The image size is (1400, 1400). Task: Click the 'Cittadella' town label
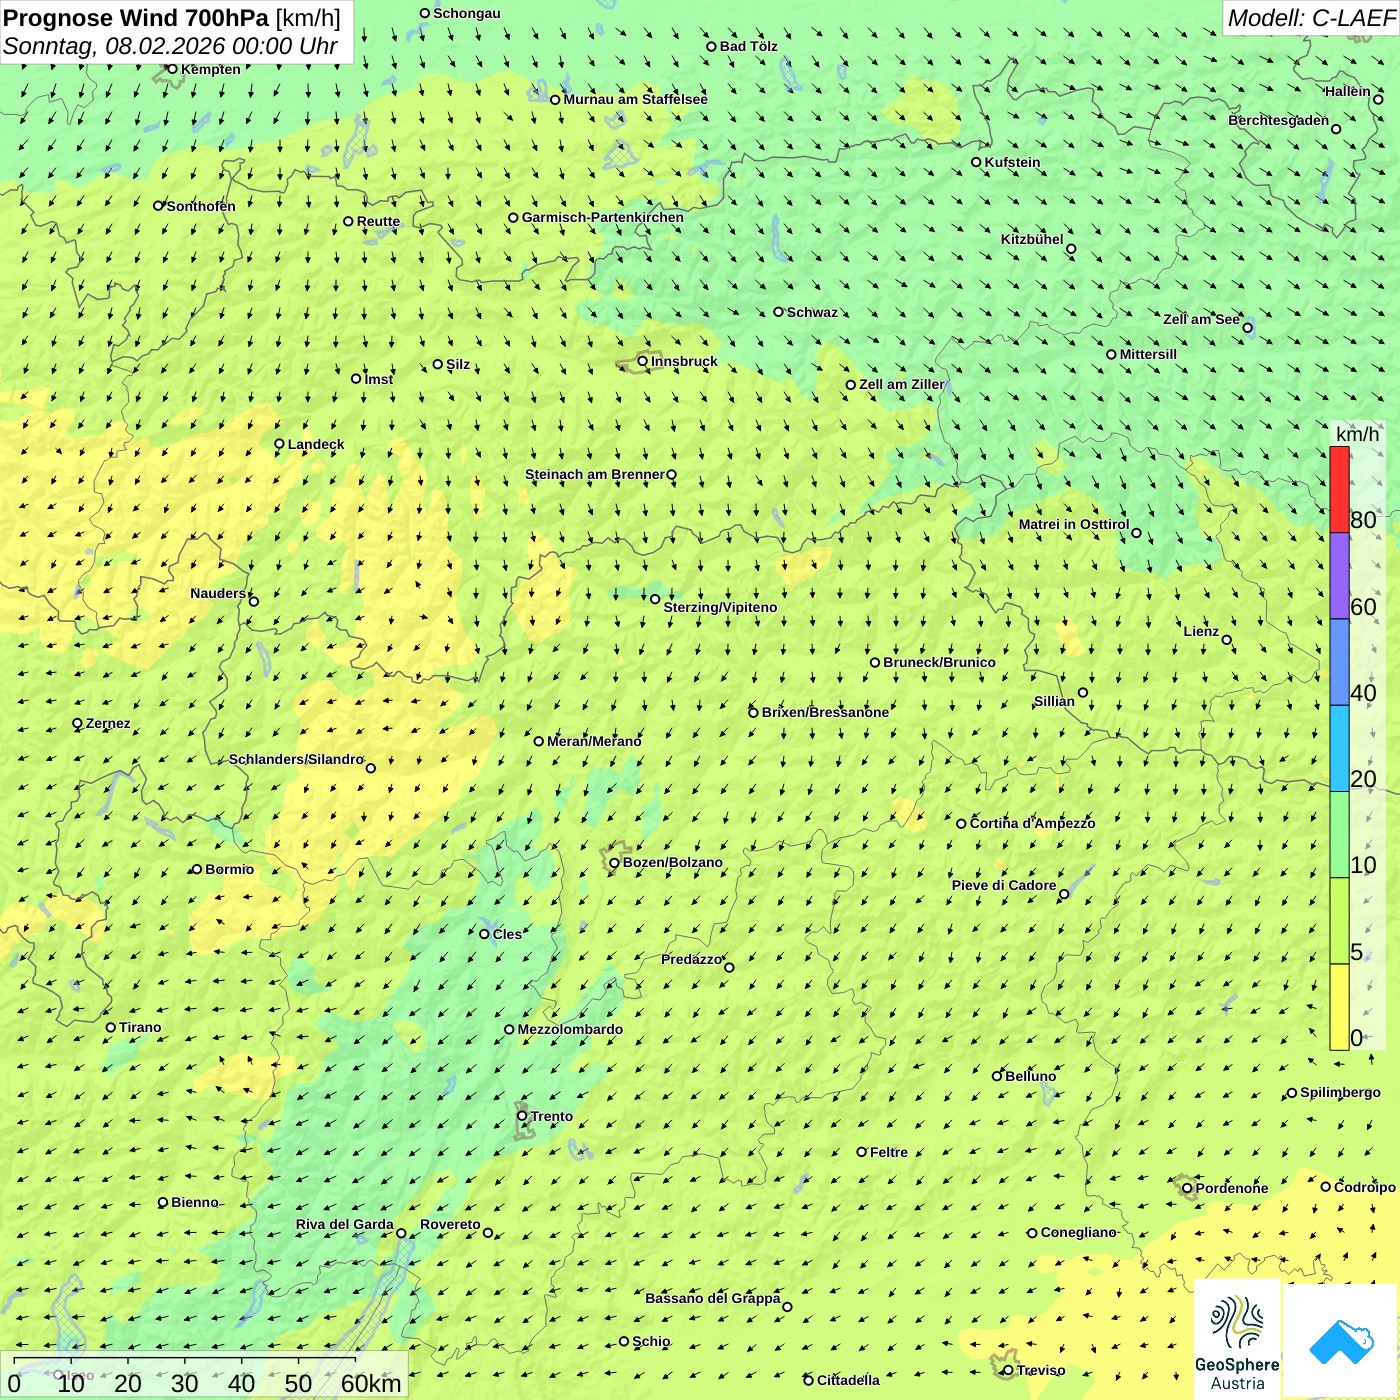tap(848, 1380)
